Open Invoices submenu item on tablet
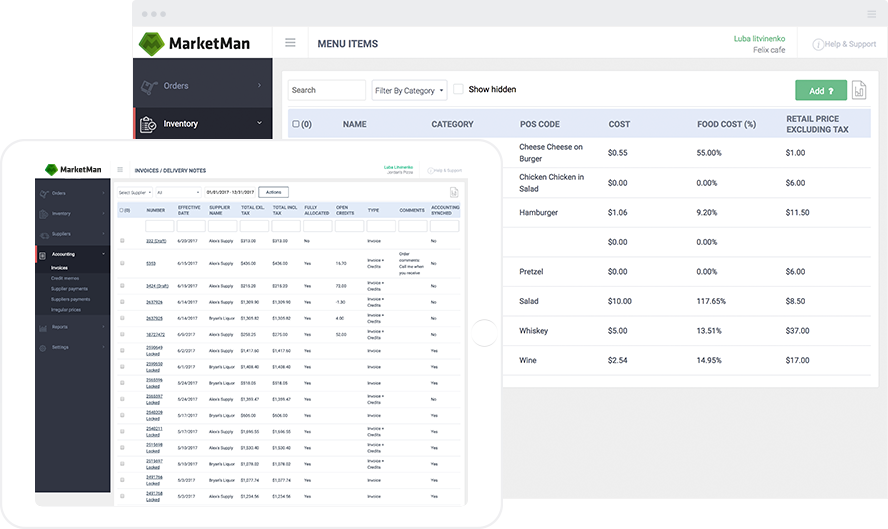 coord(59,268)
